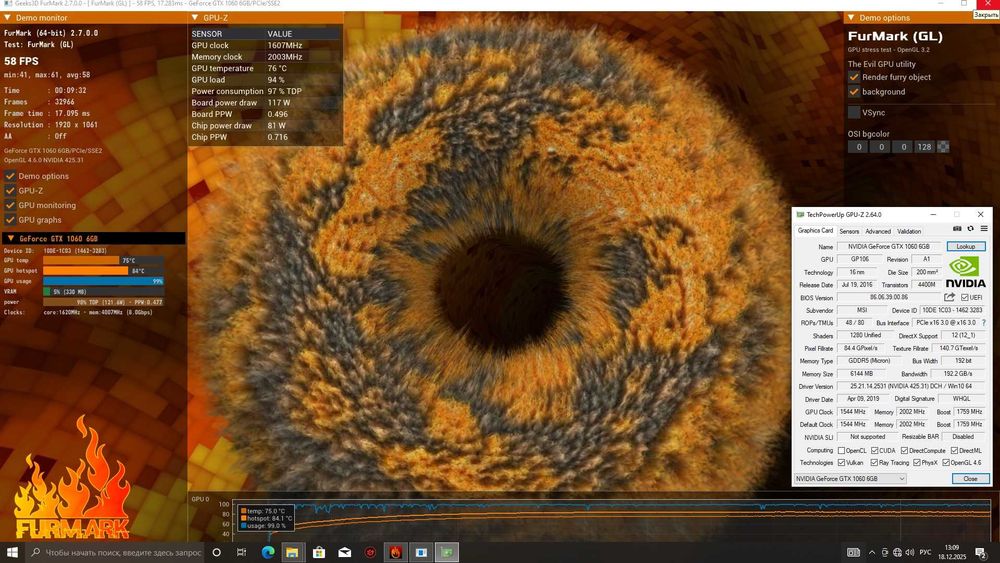Open the GPU selection dropdown in GPU-Z
Viewport: 1000px width, 563px height.
[x=850, y=479]
